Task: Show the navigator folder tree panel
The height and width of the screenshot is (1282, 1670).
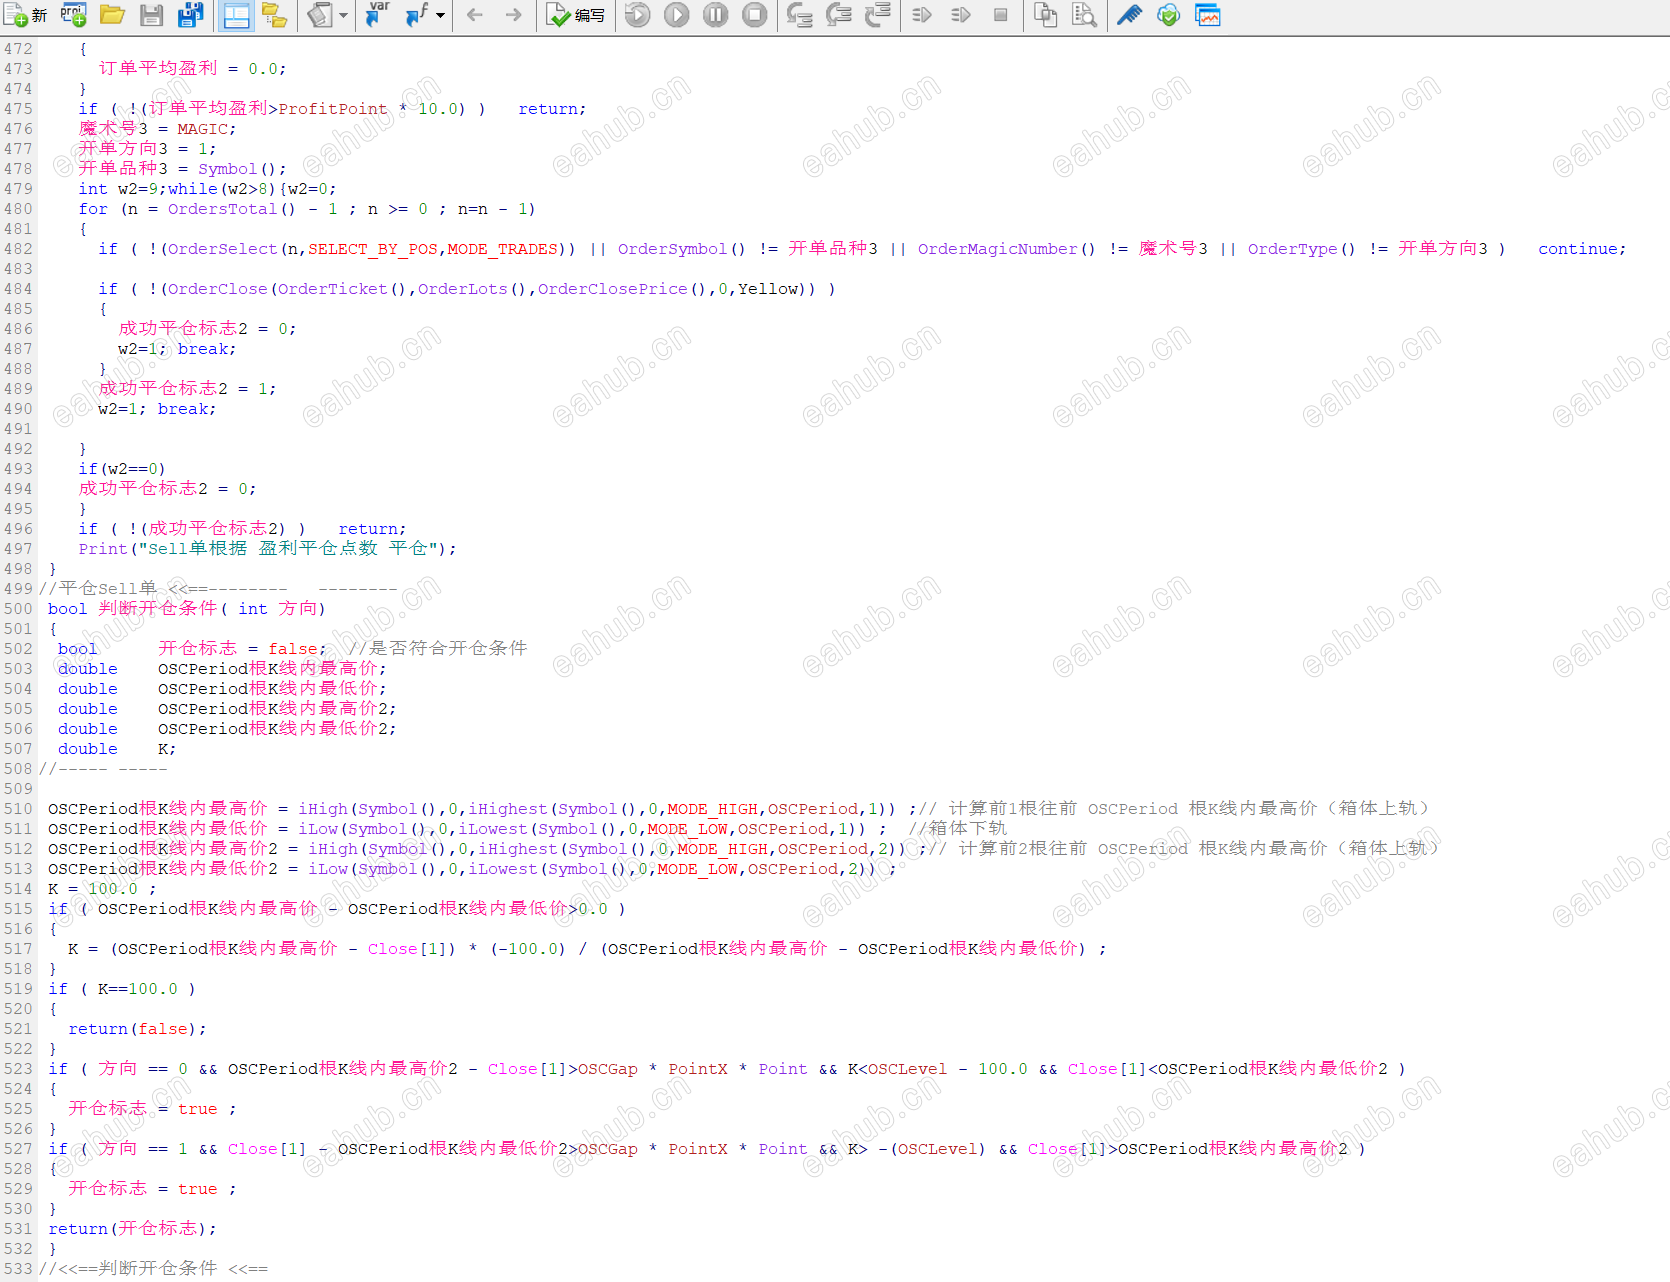Action: (274, 15)
